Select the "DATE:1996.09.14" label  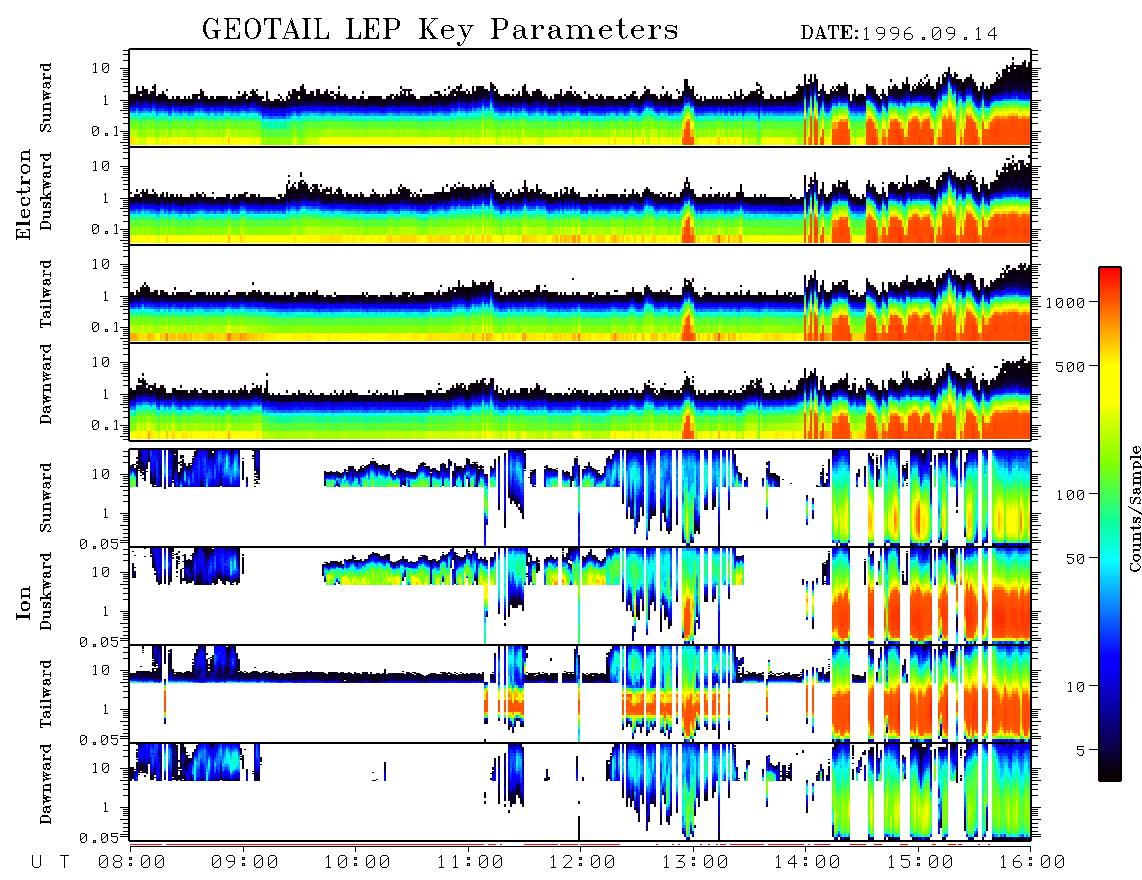tap(899, 33)
